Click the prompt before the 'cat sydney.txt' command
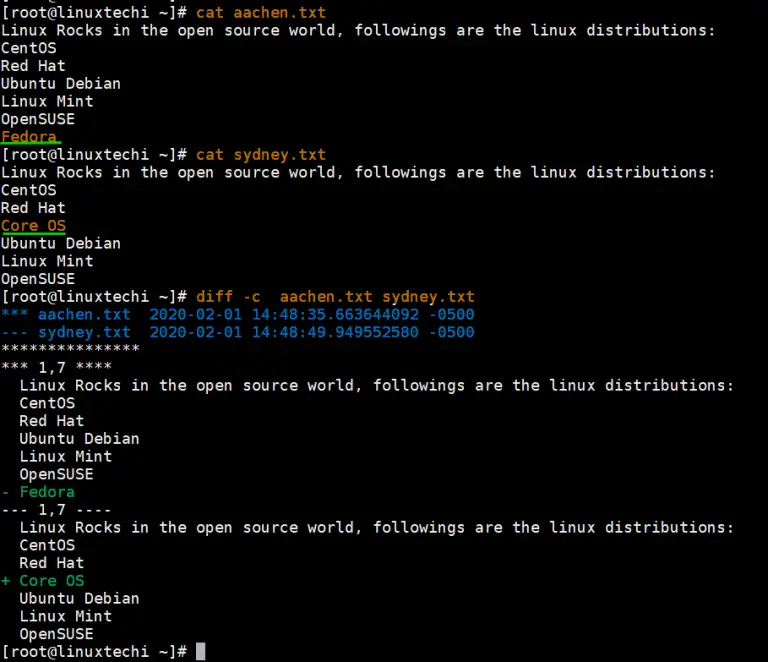768x662 pixels. point(94,155)
